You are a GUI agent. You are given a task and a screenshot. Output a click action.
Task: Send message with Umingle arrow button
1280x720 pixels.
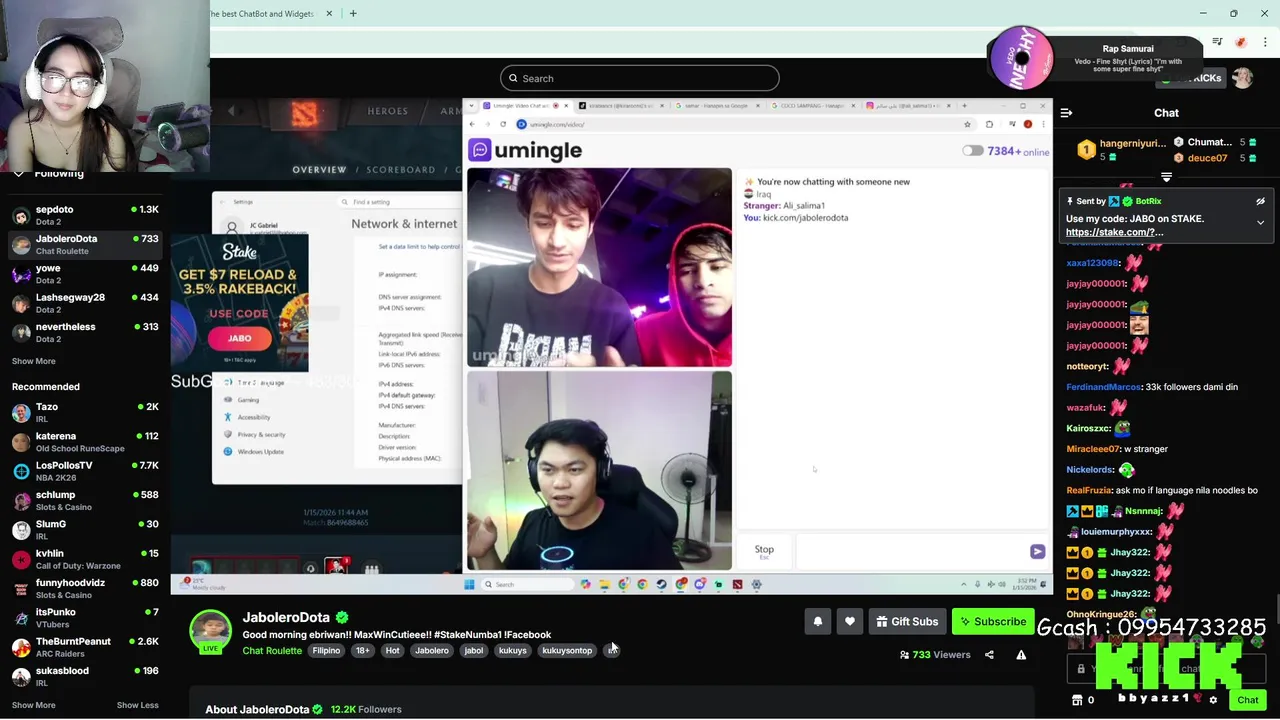(1037, 552)
